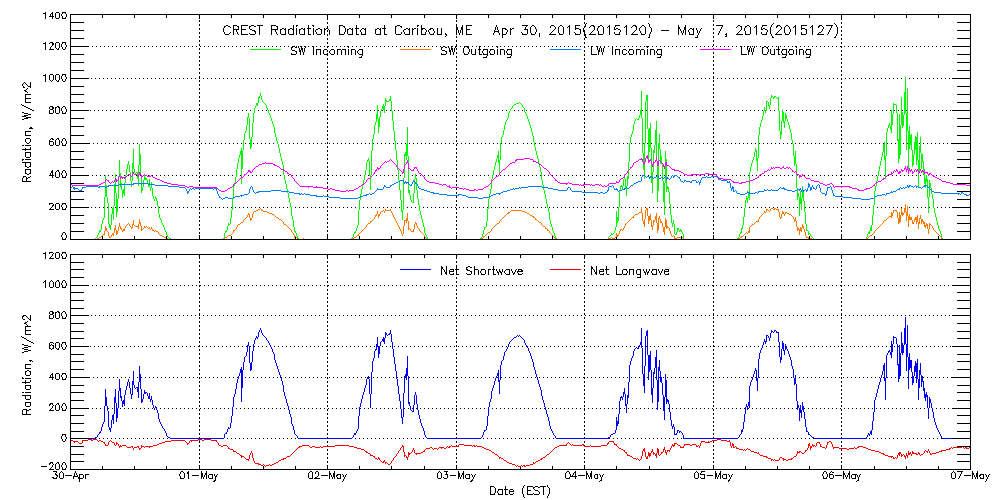Screen dimensions: 1000x500
Task: Click the SW Outgoing legend label
Action: (x=476, y=51)
